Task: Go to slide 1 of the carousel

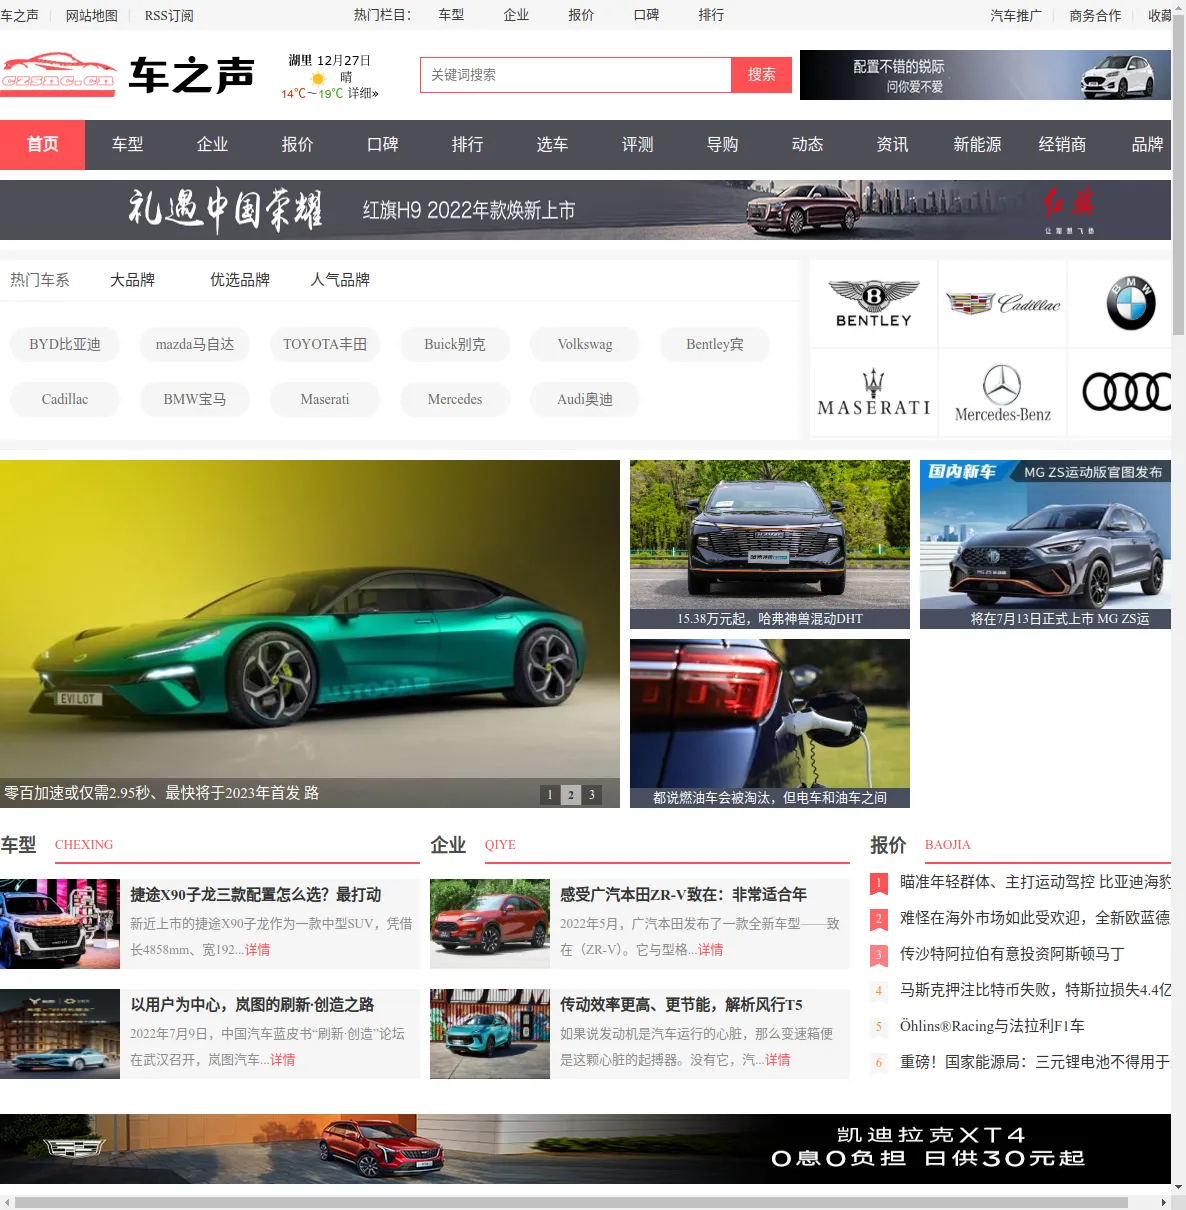Action: 550,795
